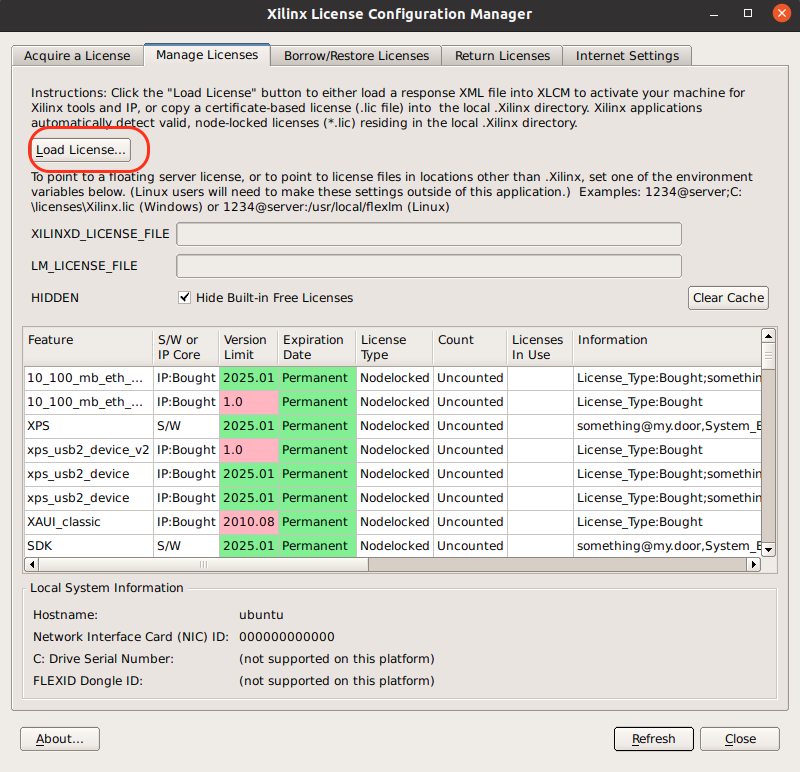Click the table's scroll up arrow
The width and height of the screenshot is (800, 772).
(x=768, y=336)
